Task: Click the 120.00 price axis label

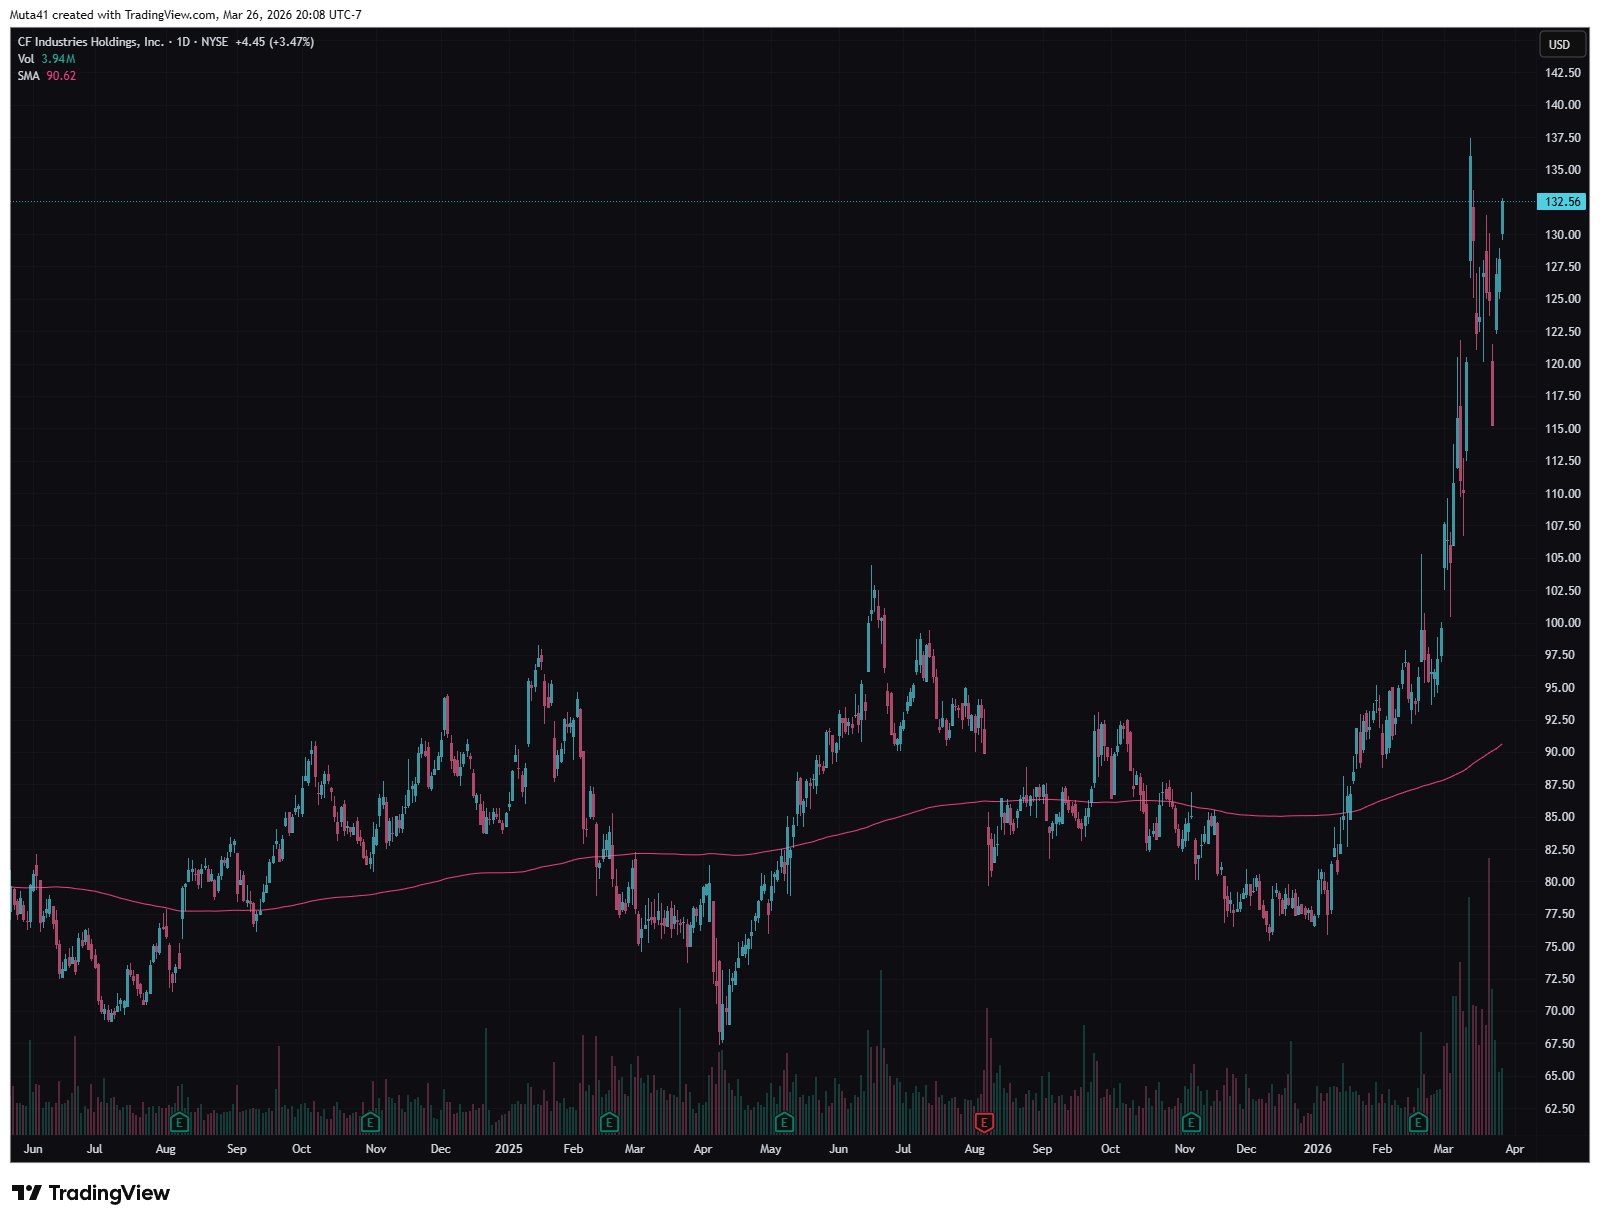Action: point(1563,364)
